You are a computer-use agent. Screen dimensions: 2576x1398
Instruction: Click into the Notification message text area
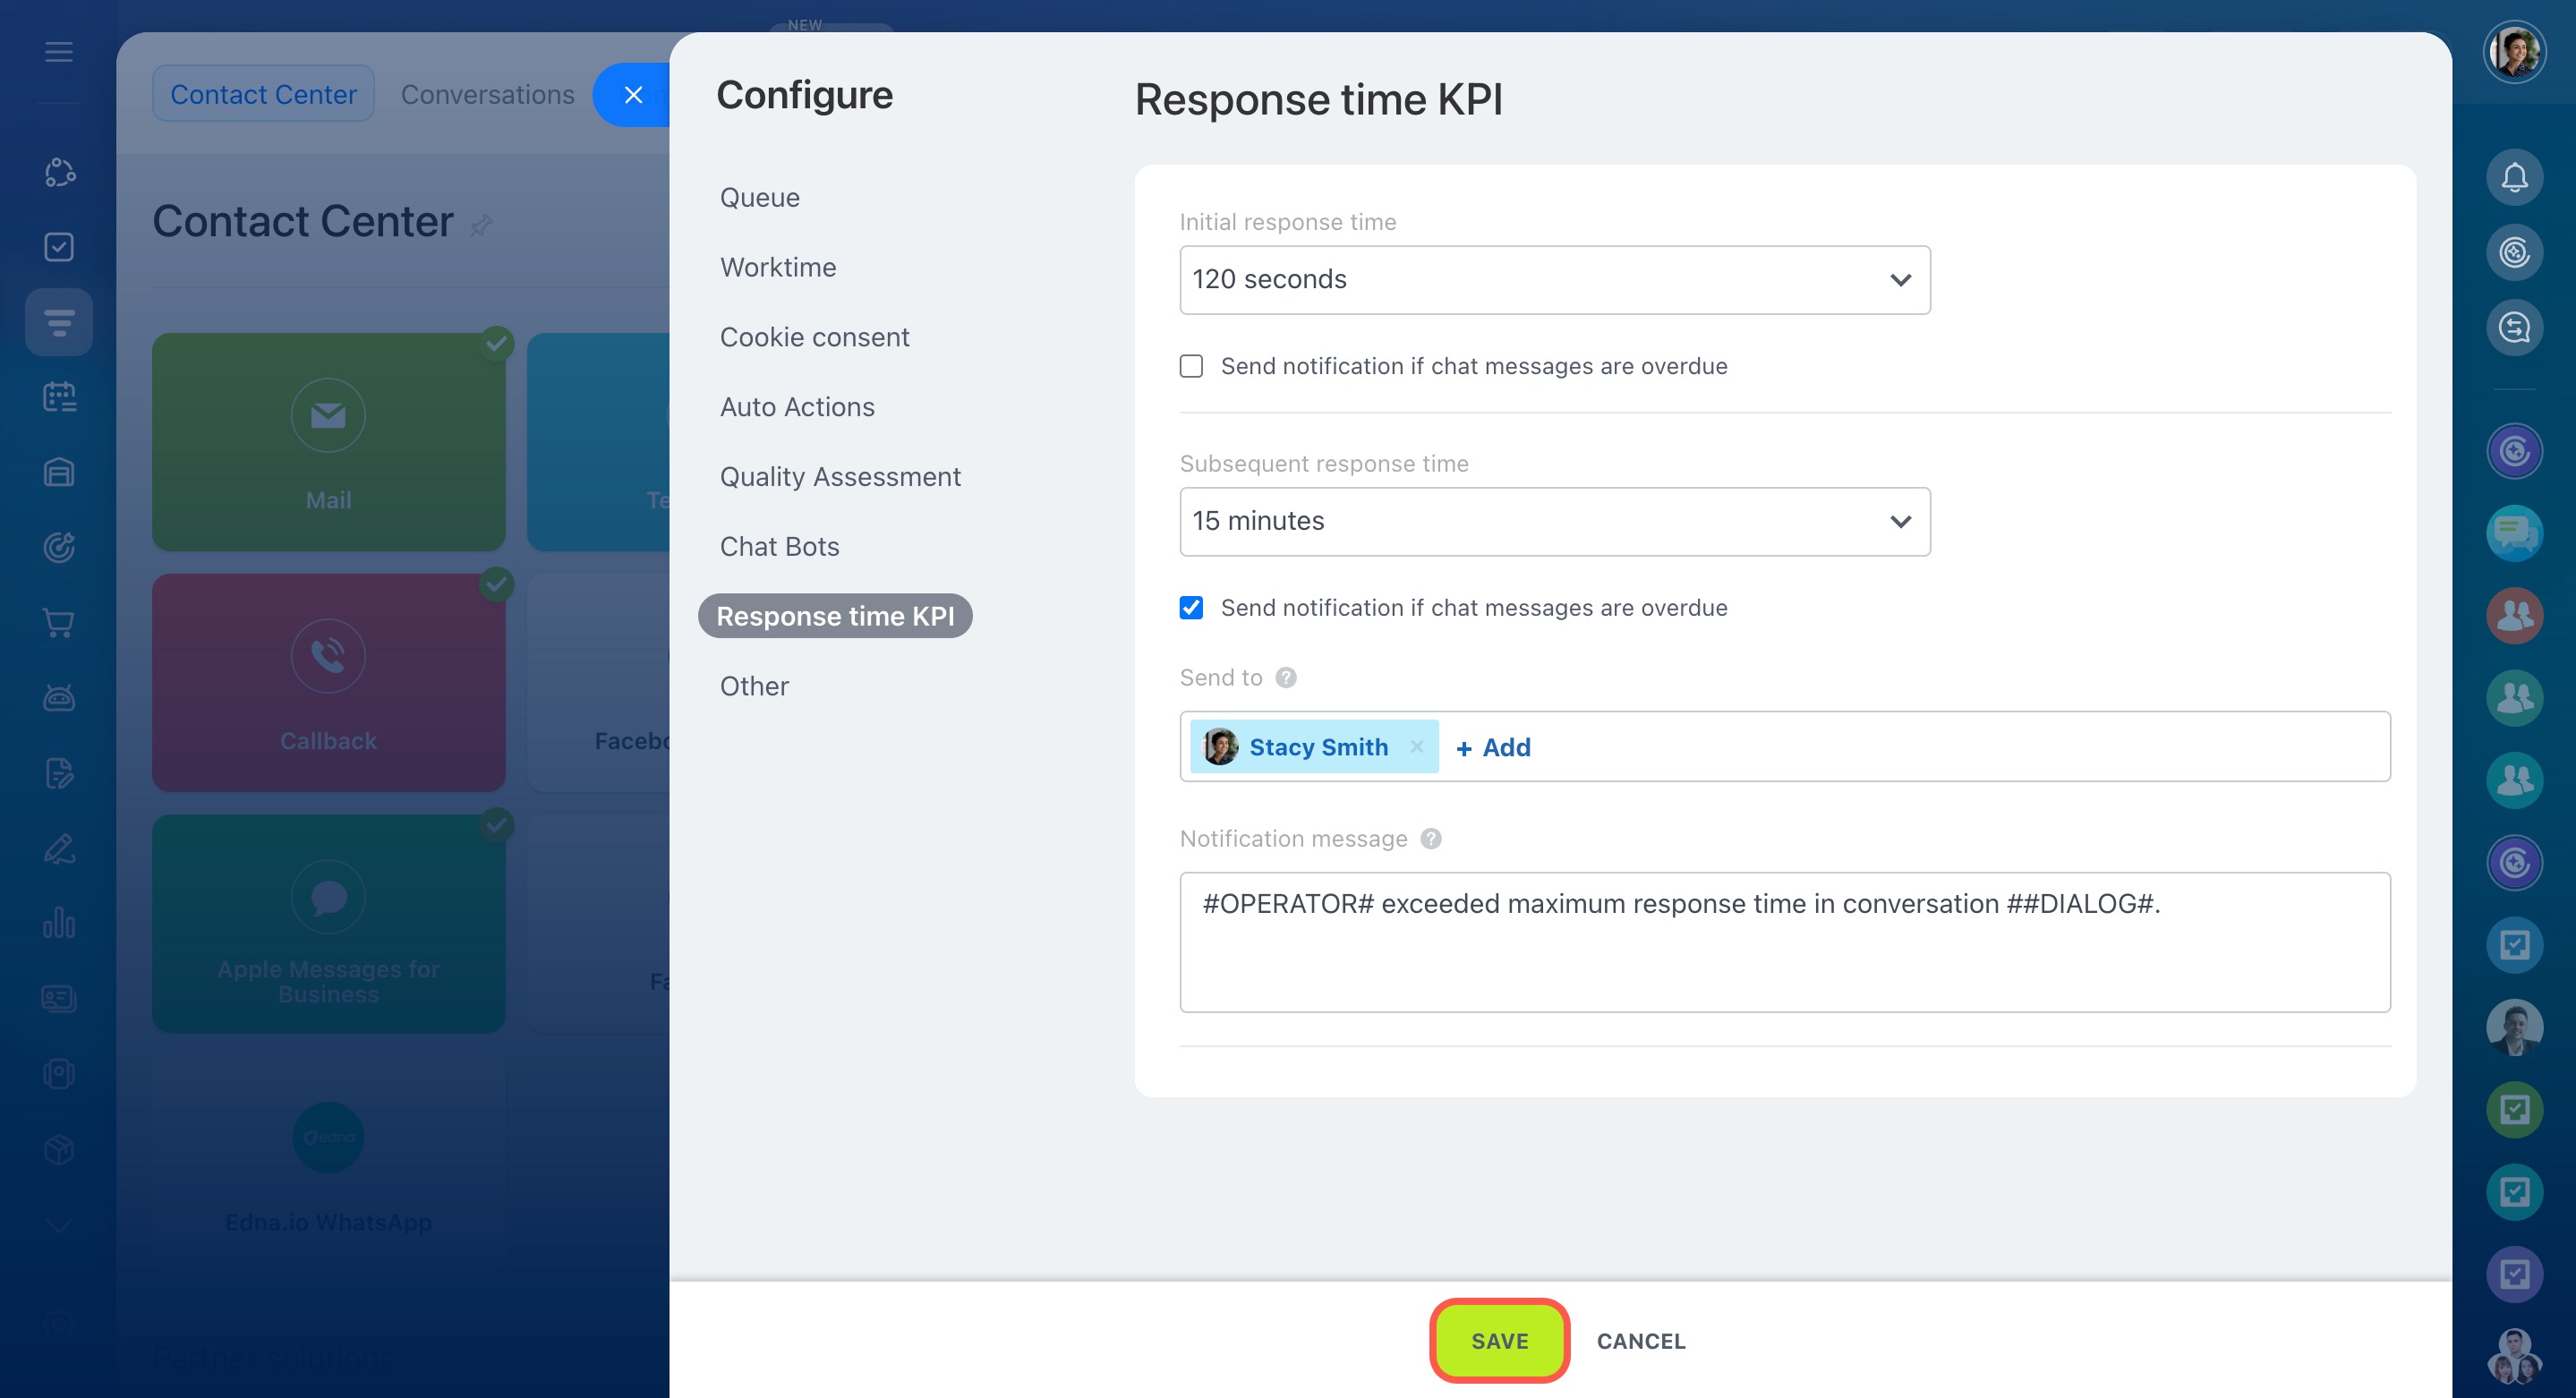pyautogui.click(x=1785, y=942)
